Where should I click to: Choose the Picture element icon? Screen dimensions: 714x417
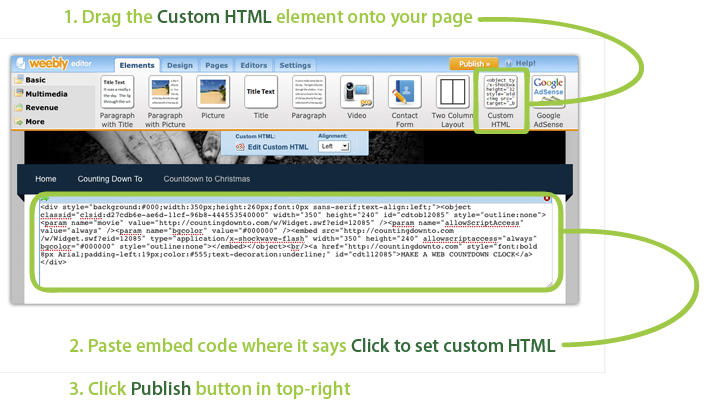[x=213, y=92]
